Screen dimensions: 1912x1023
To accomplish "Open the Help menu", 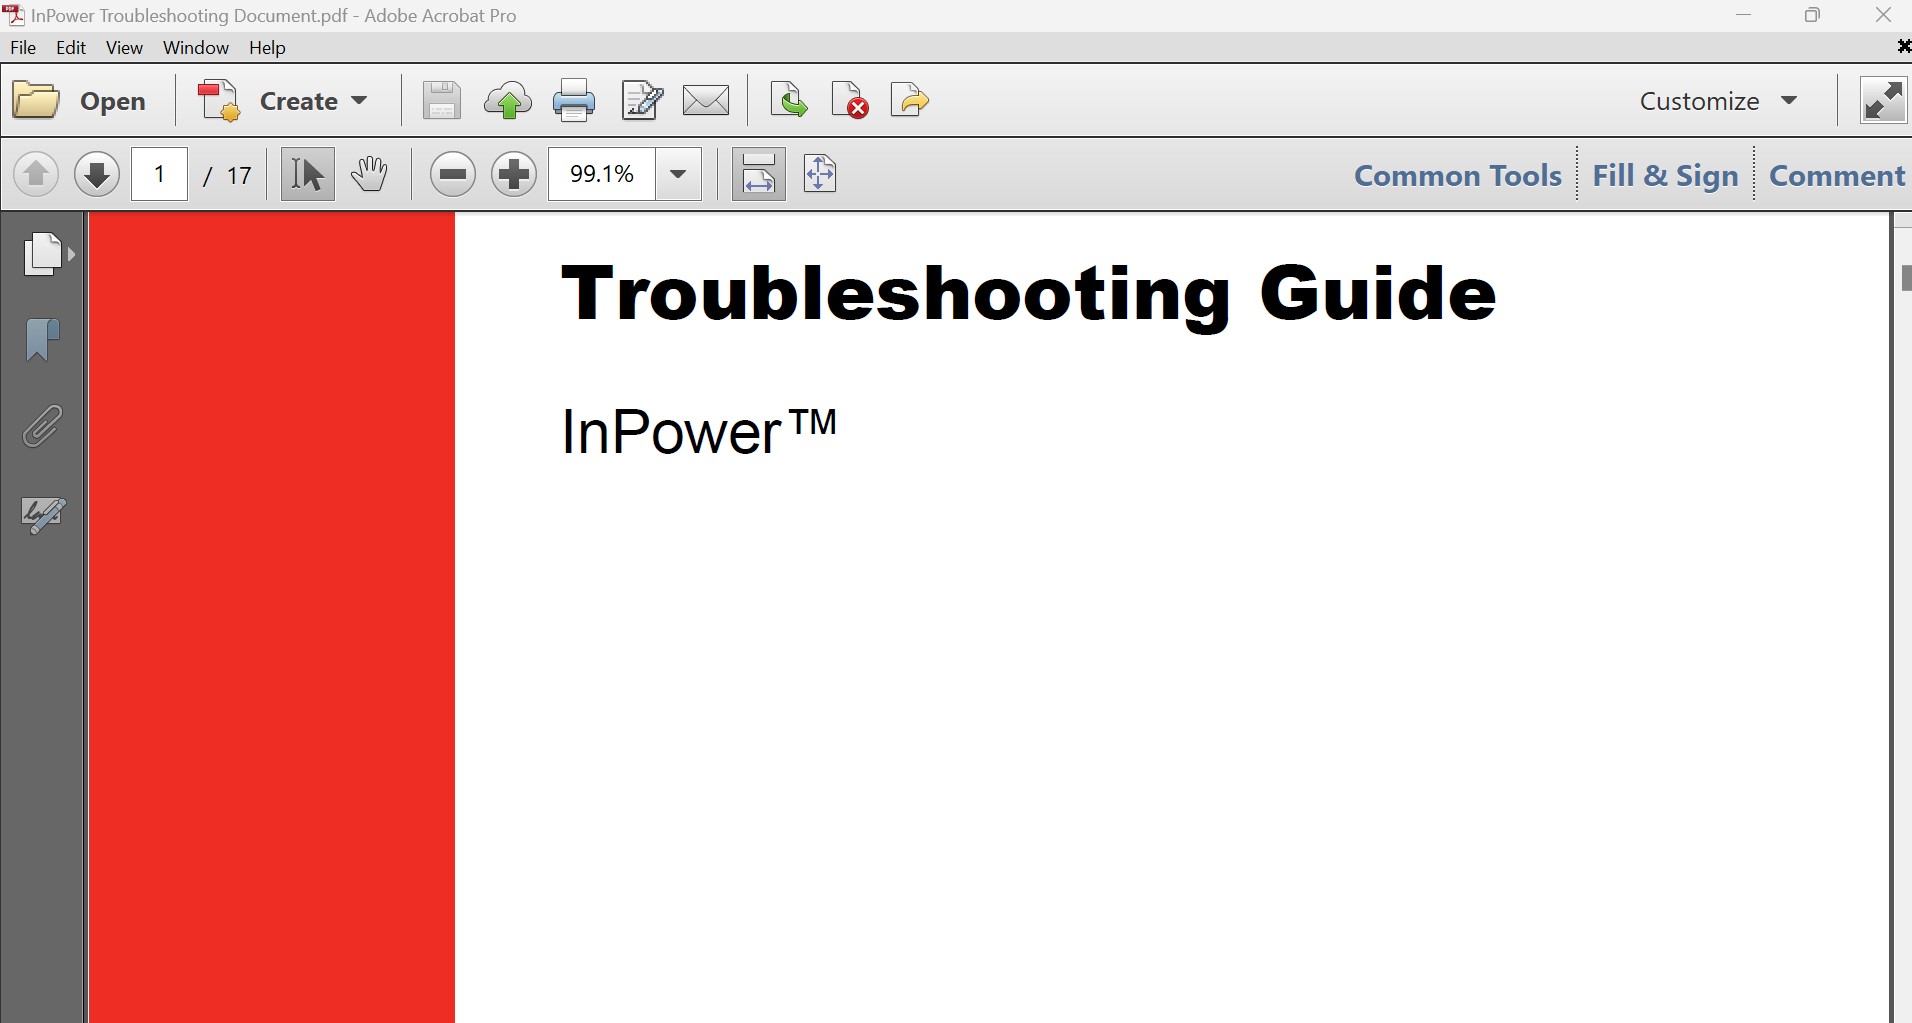I will tap(267, 48).
